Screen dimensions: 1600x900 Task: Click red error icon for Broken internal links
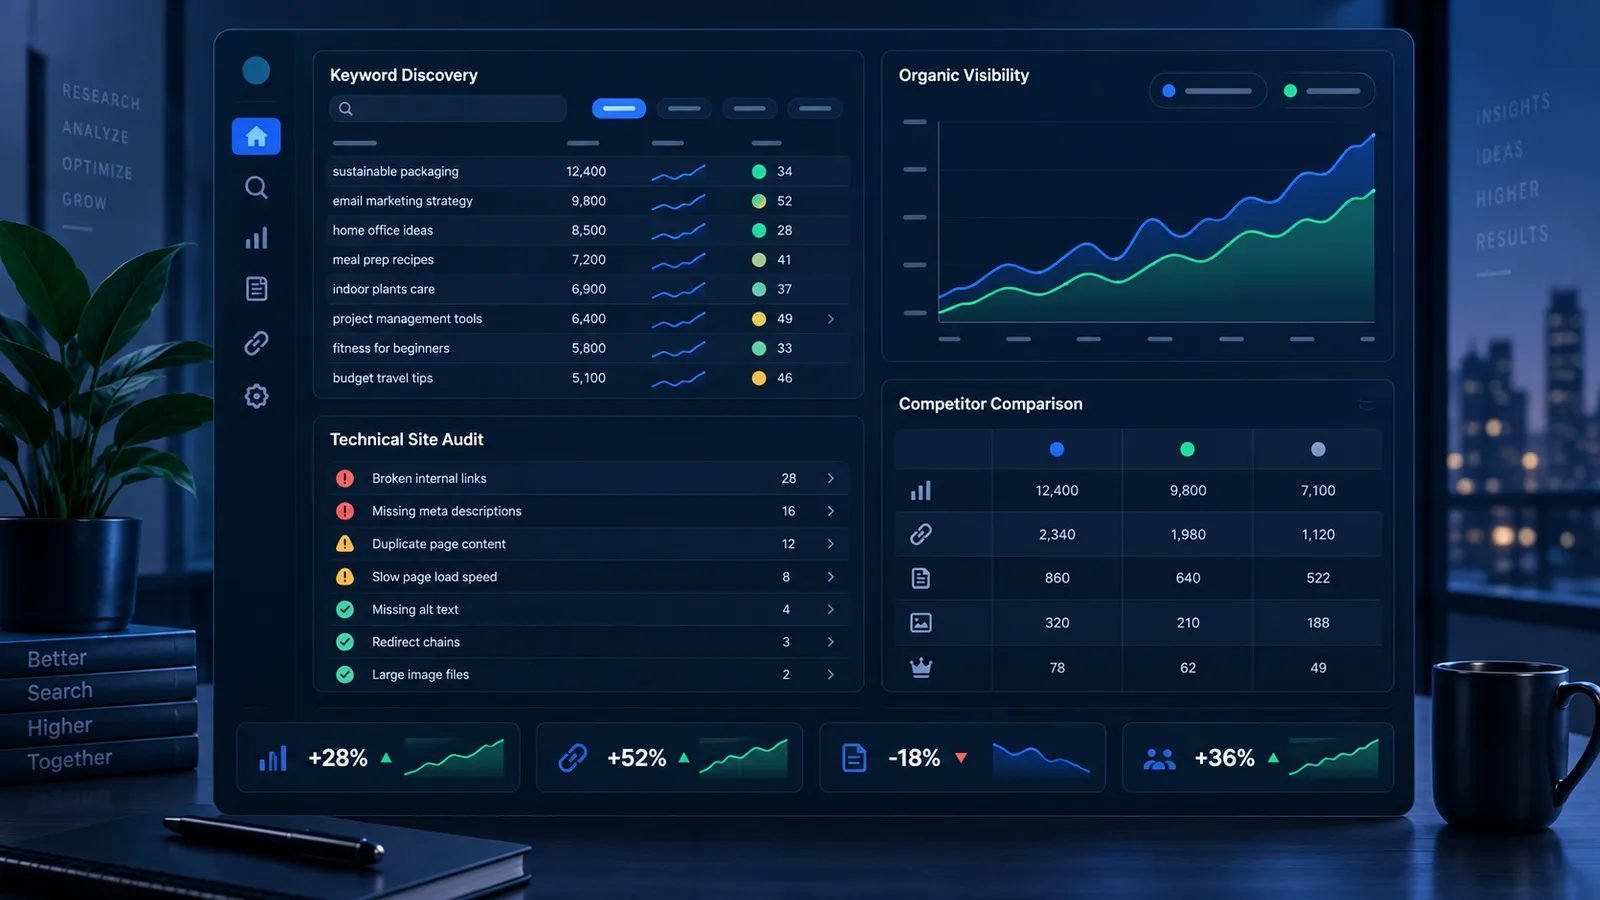pos(345,478)
